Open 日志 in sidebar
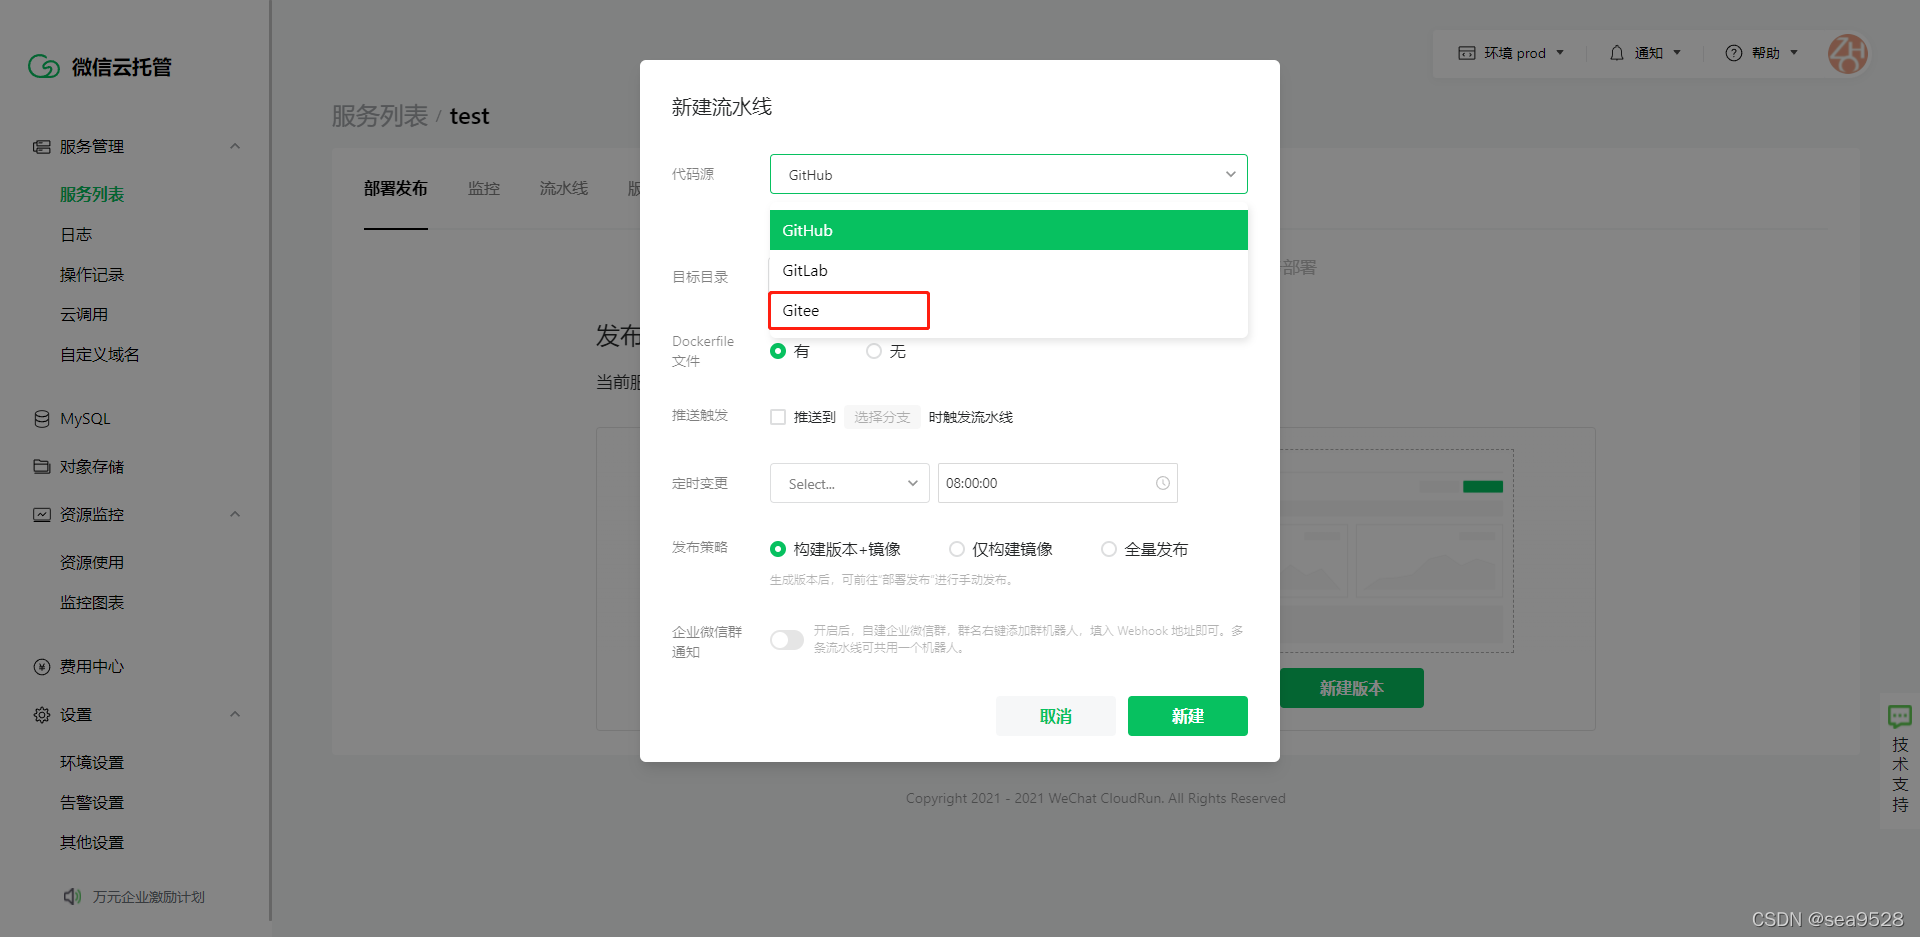 [x=76, y=234]
